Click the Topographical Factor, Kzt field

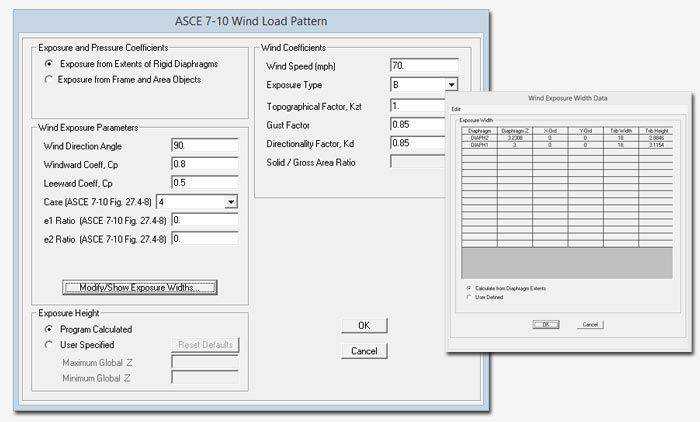coord(418,106)
